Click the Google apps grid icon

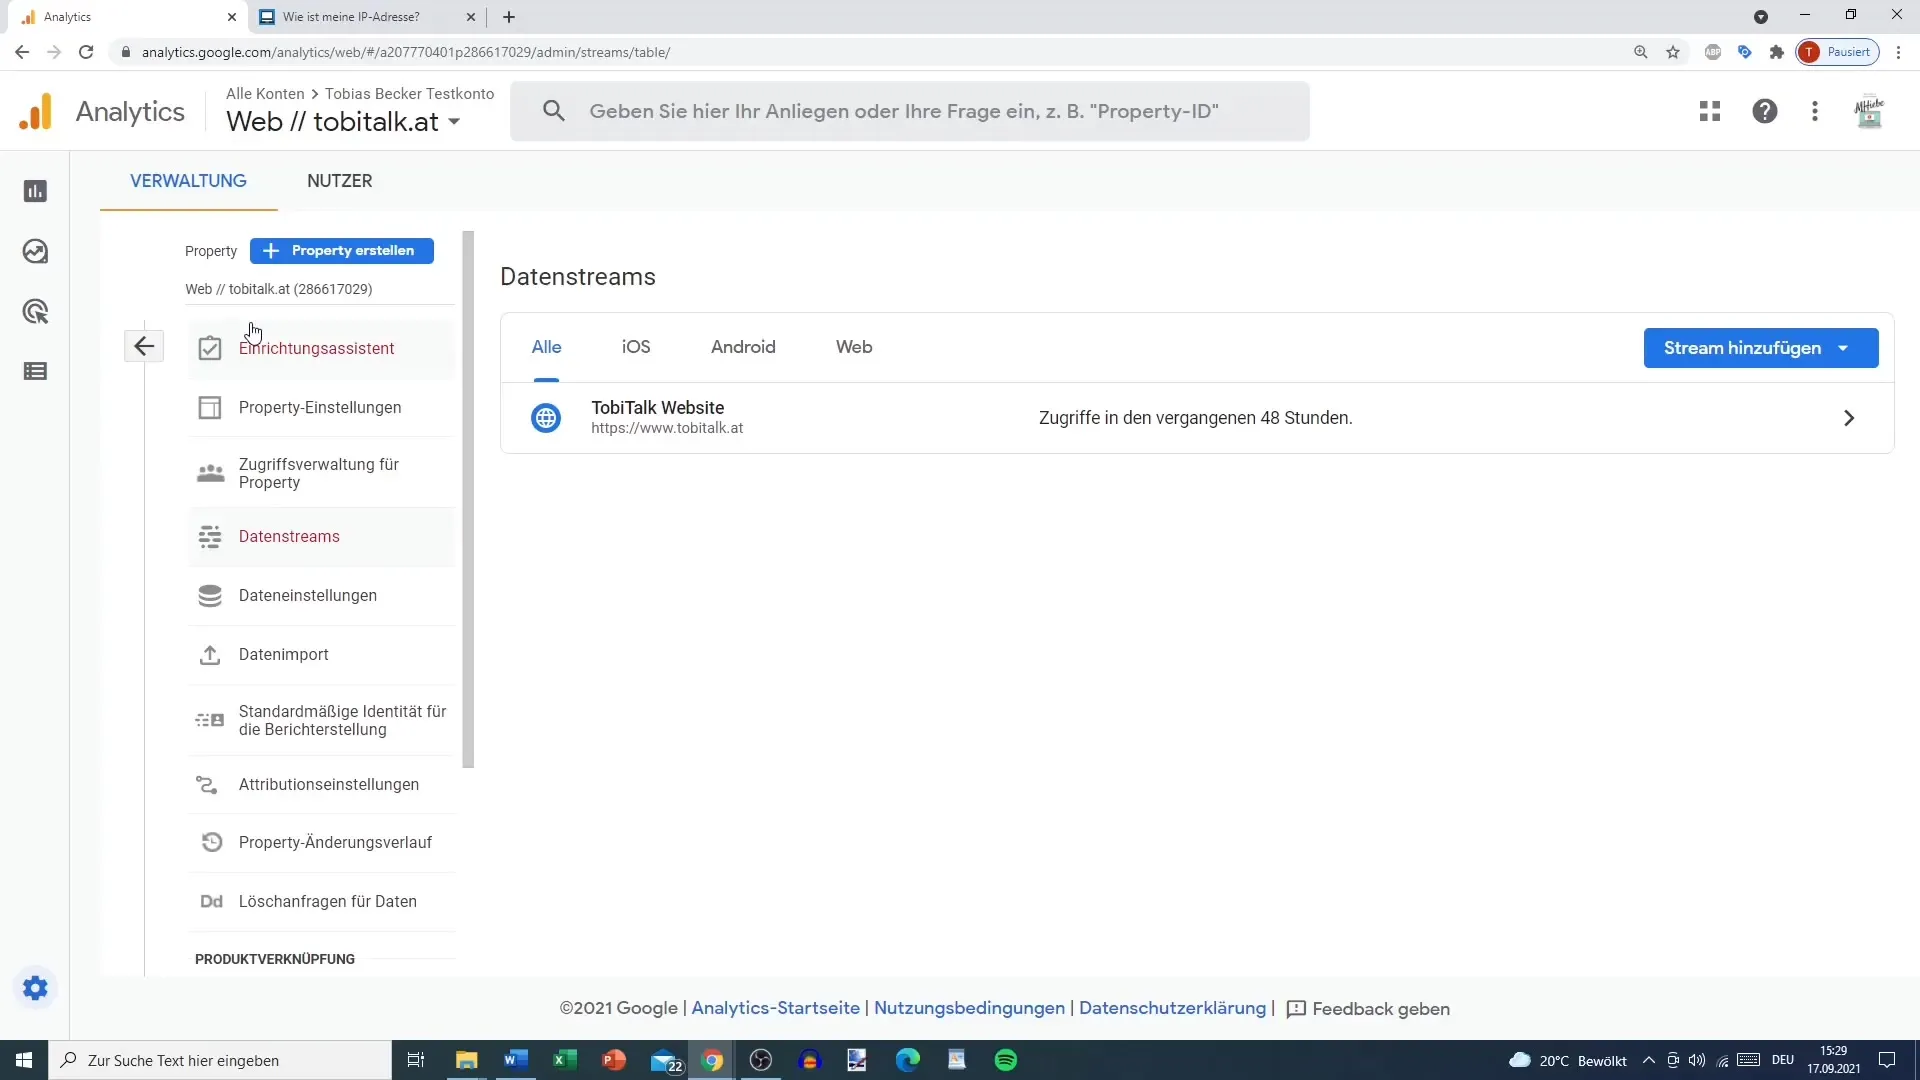coord(1710,111)
